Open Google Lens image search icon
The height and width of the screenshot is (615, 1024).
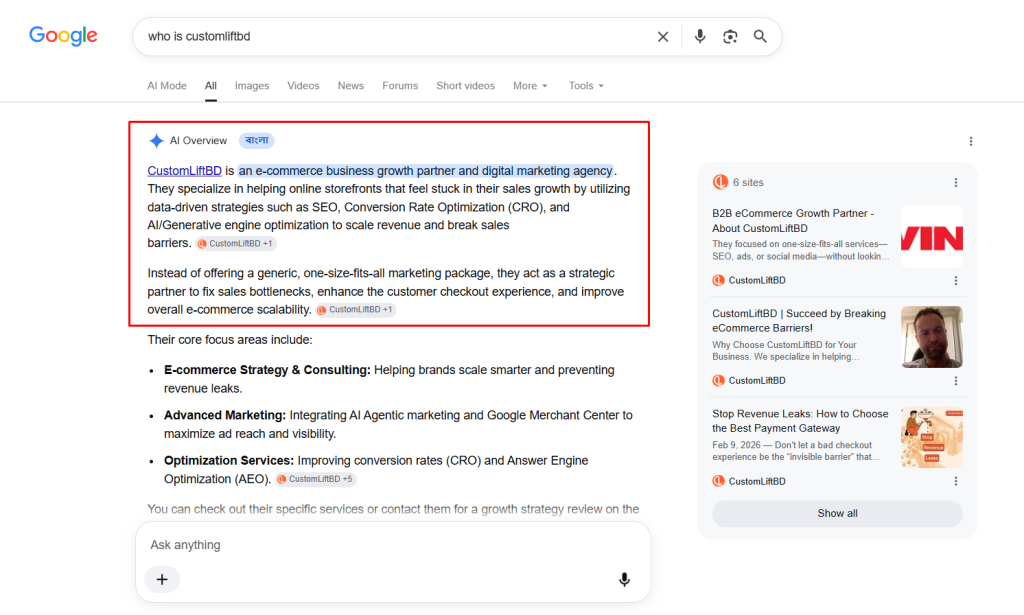coord(730,37)
